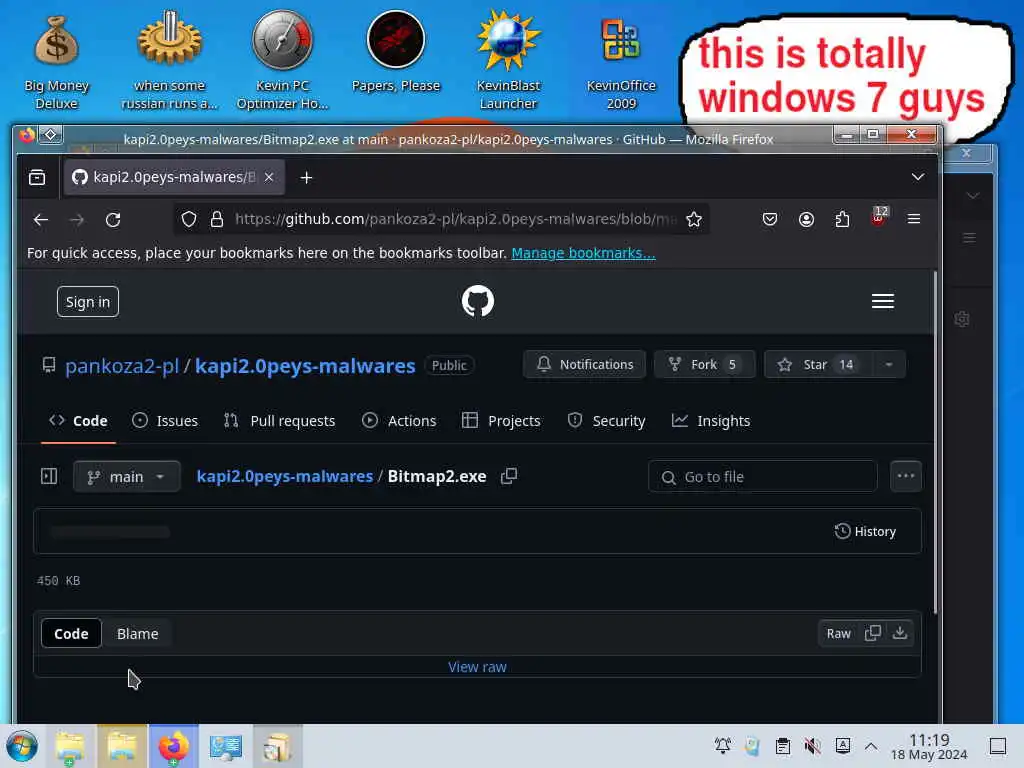Click the Sign in button
Viewport: 1024px width, 768px height.
(x=88, y=302)
